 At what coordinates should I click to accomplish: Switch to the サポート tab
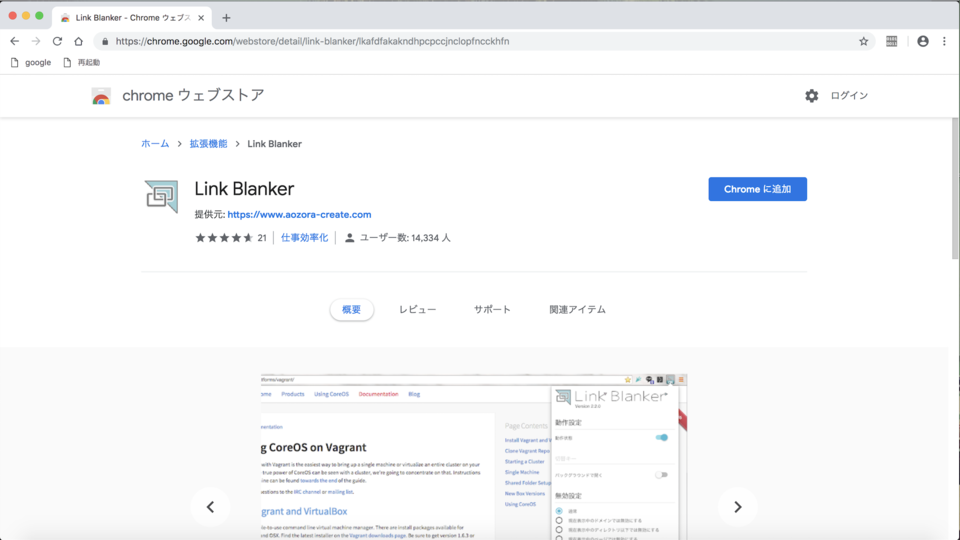click(492, 310)
